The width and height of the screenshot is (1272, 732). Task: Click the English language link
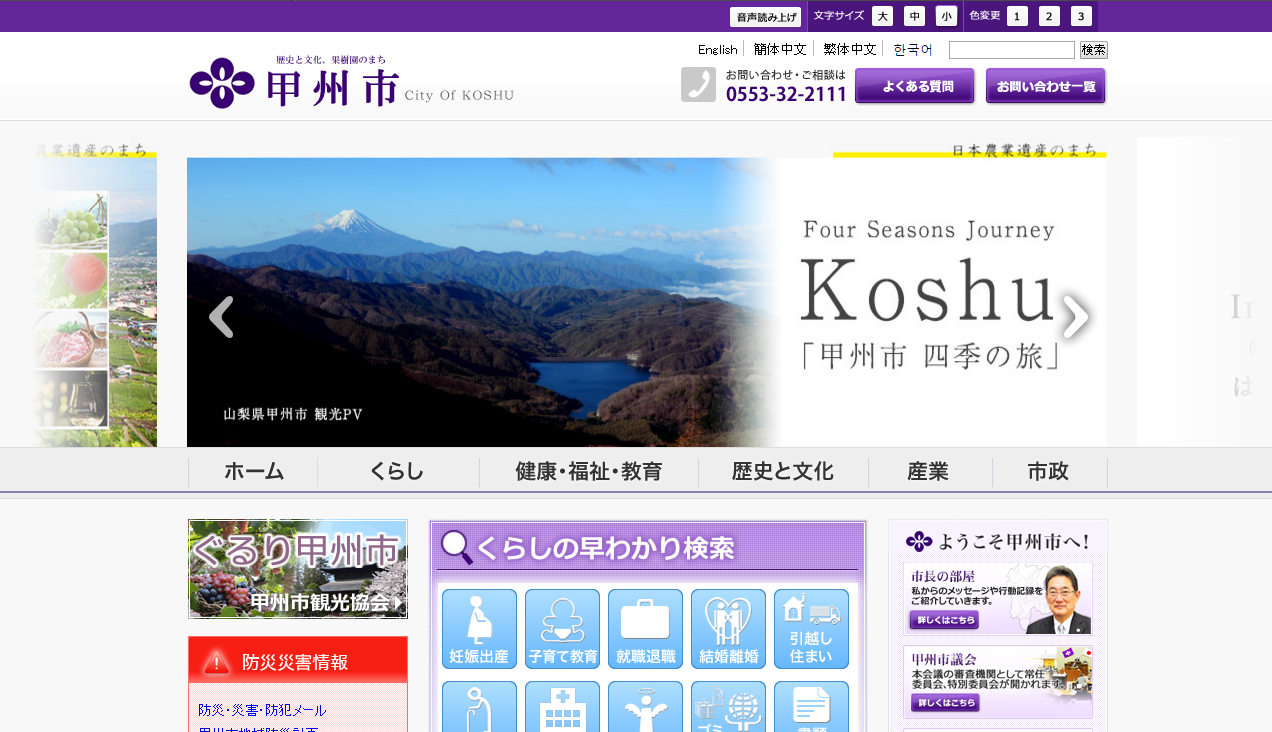[717, 50]
